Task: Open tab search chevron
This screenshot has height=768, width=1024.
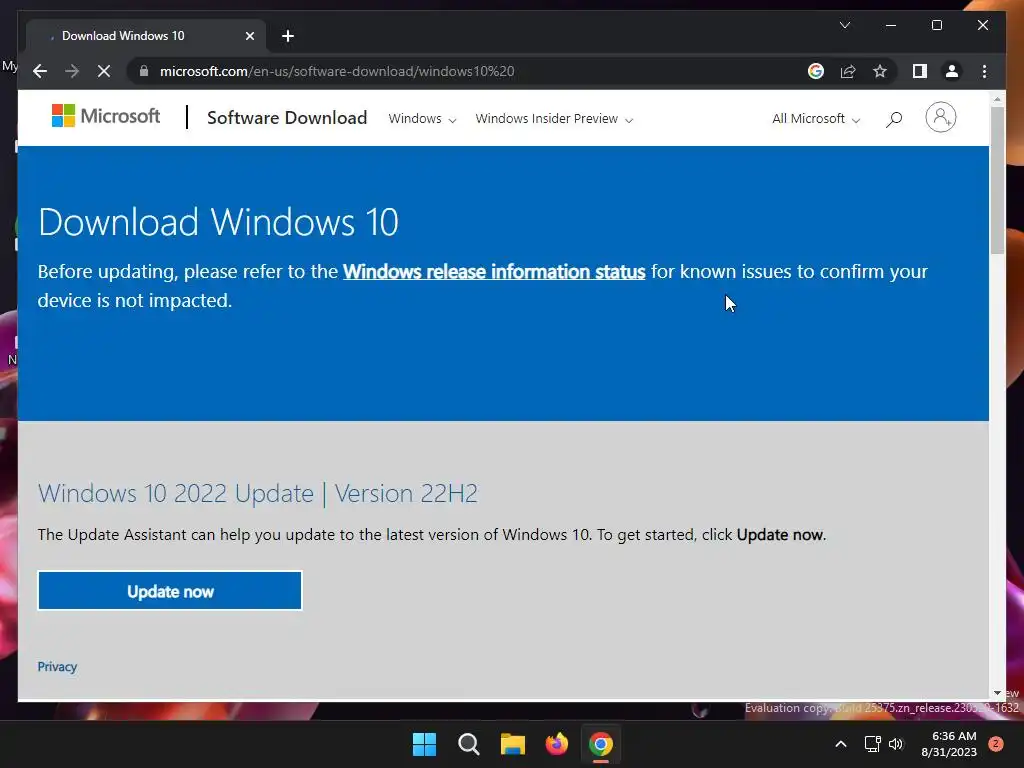Action: point(844,25)
